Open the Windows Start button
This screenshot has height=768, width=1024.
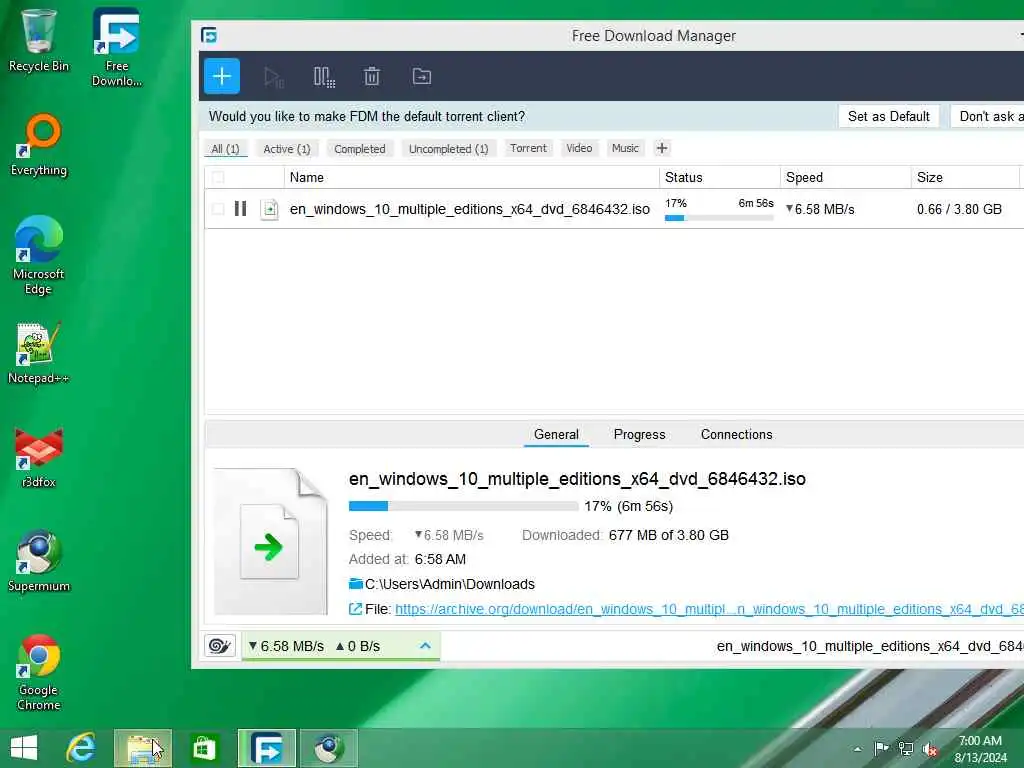[x=24, y=748]
